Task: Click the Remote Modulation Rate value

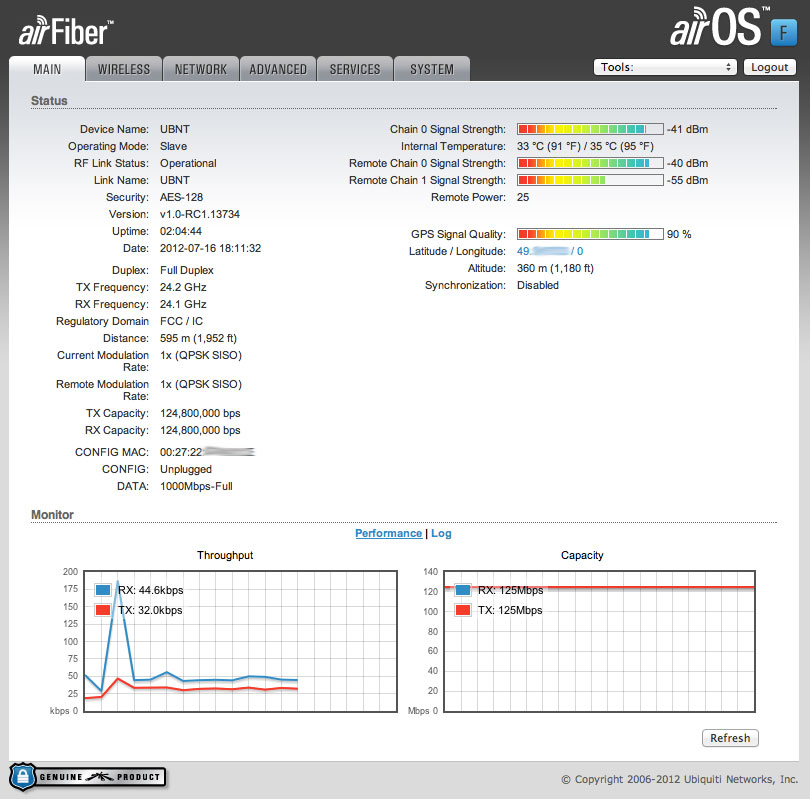Action: point(201,384)
